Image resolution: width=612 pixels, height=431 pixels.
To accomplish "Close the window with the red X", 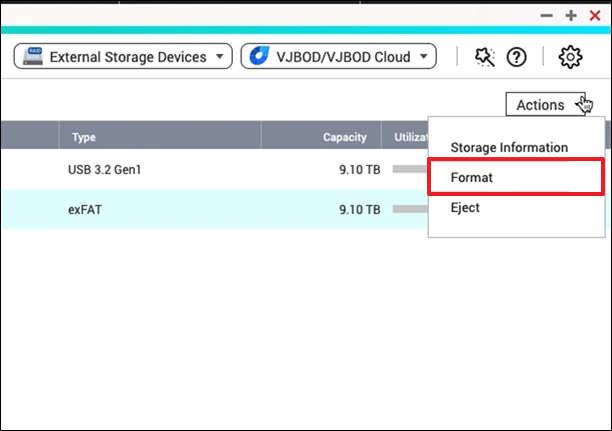I will coord(595,15).
